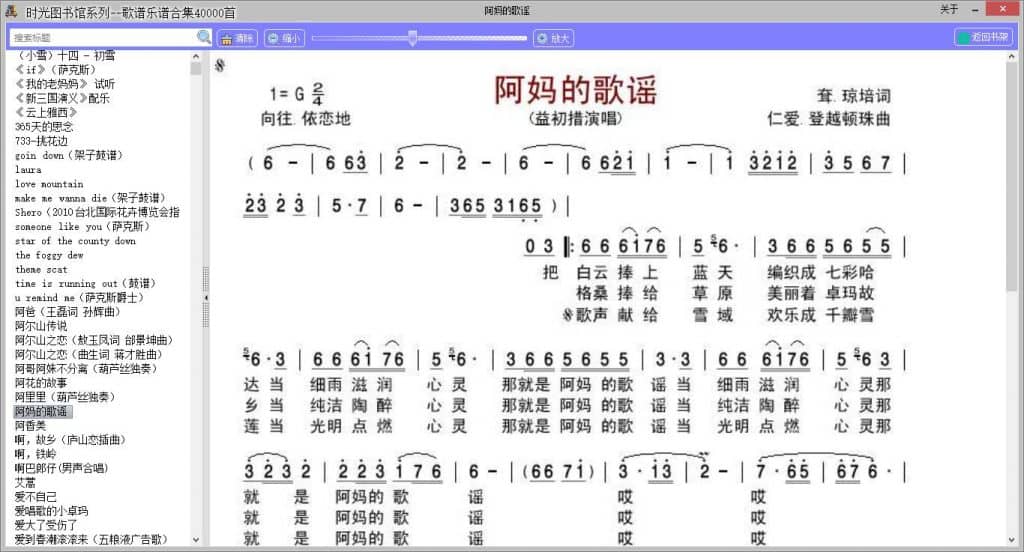Viewport: 1024px width, 552px height.
Task: Open the 关于 about menu
Action: click(x=949, y=9)
